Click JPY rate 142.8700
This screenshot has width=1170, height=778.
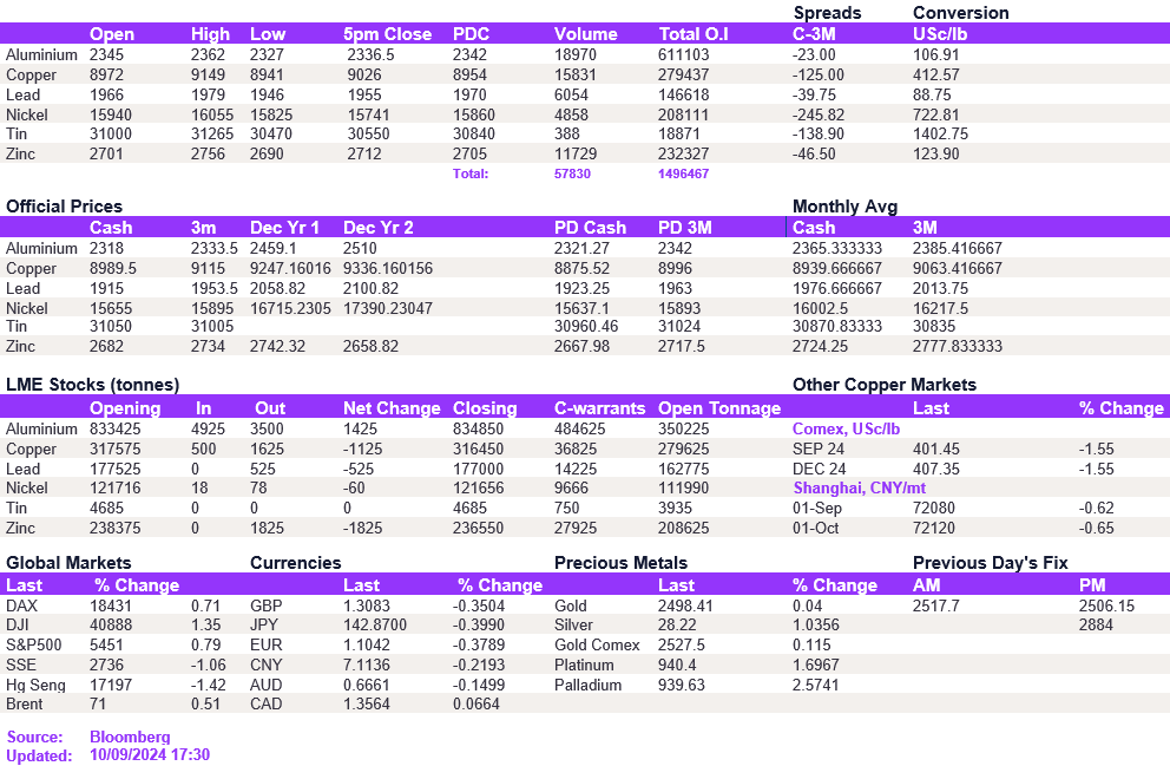(375, 625)
